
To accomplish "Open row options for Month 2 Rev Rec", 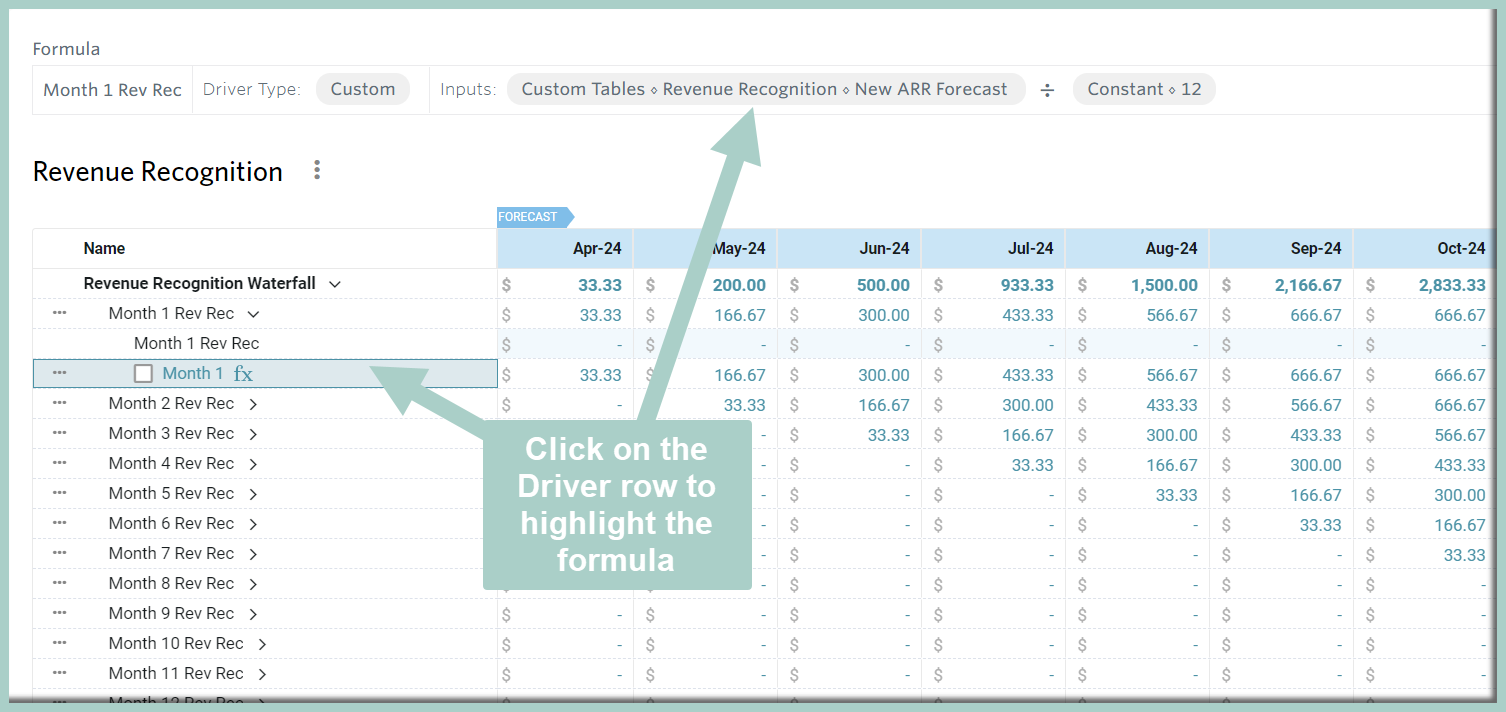I will [x=60, y=403].
